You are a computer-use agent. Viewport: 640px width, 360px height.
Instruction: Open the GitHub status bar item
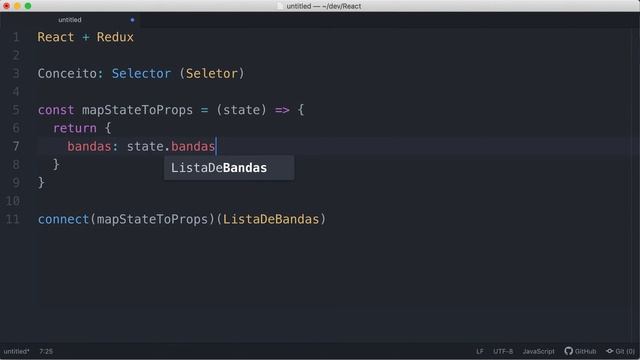pos(580,351)
